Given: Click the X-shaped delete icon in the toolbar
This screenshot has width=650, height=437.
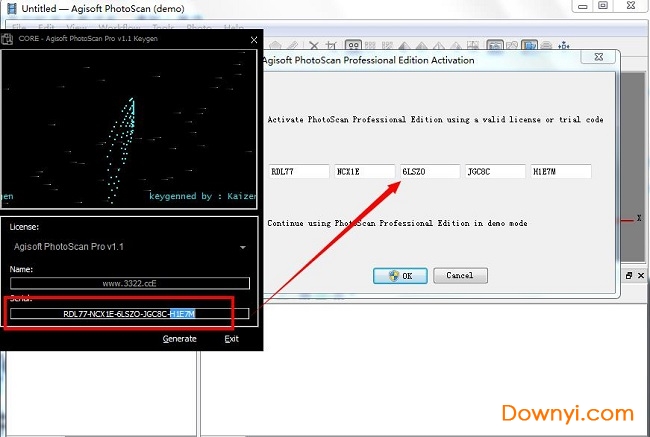Looking at the screenshot, I should (x=314, y=45).
